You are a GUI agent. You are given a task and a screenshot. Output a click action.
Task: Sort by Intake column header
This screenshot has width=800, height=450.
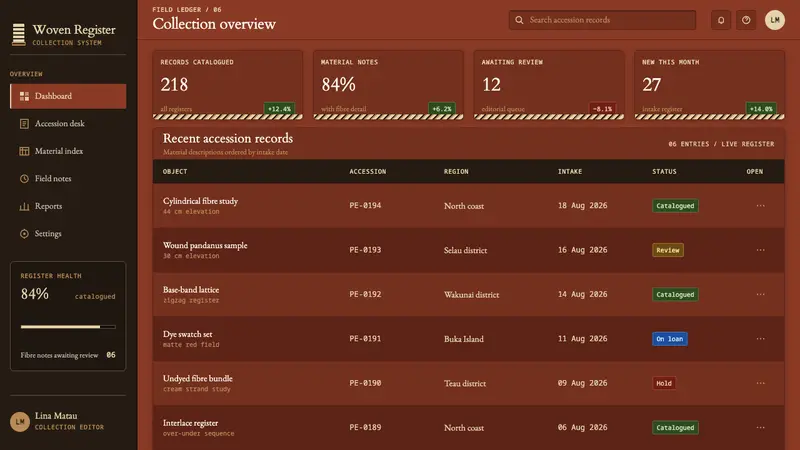point(570,171)
